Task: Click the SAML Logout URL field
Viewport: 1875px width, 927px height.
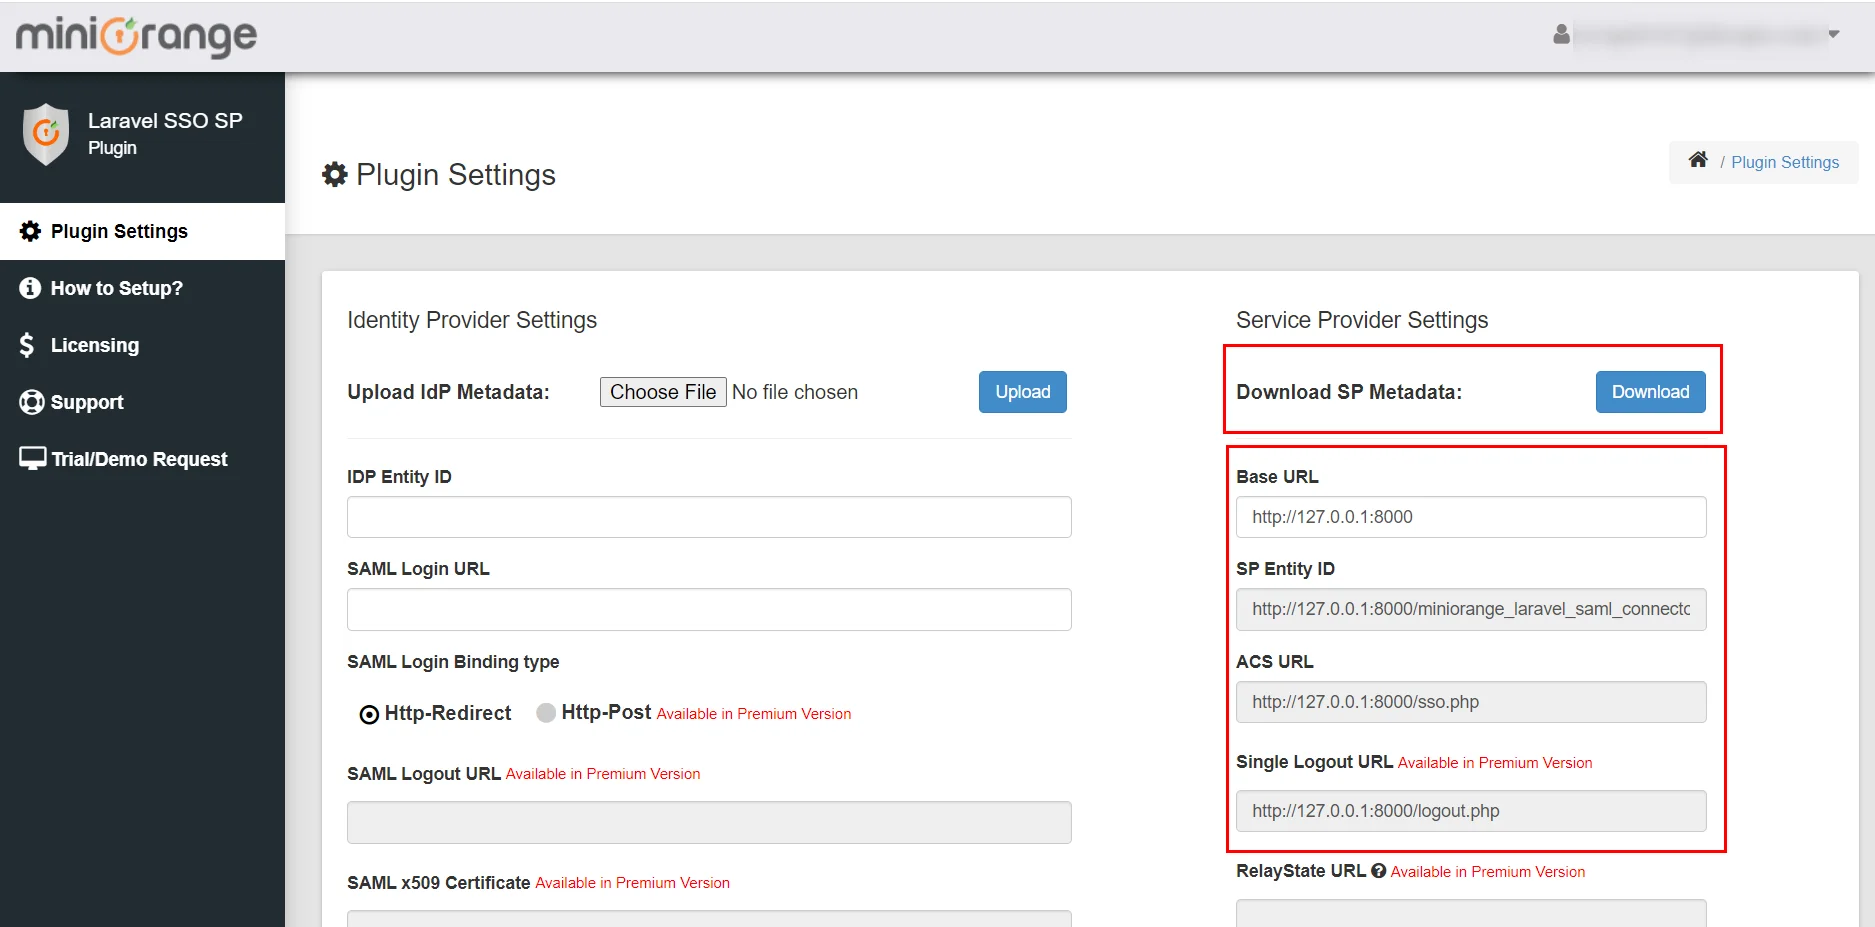Action: coord(709,822)
